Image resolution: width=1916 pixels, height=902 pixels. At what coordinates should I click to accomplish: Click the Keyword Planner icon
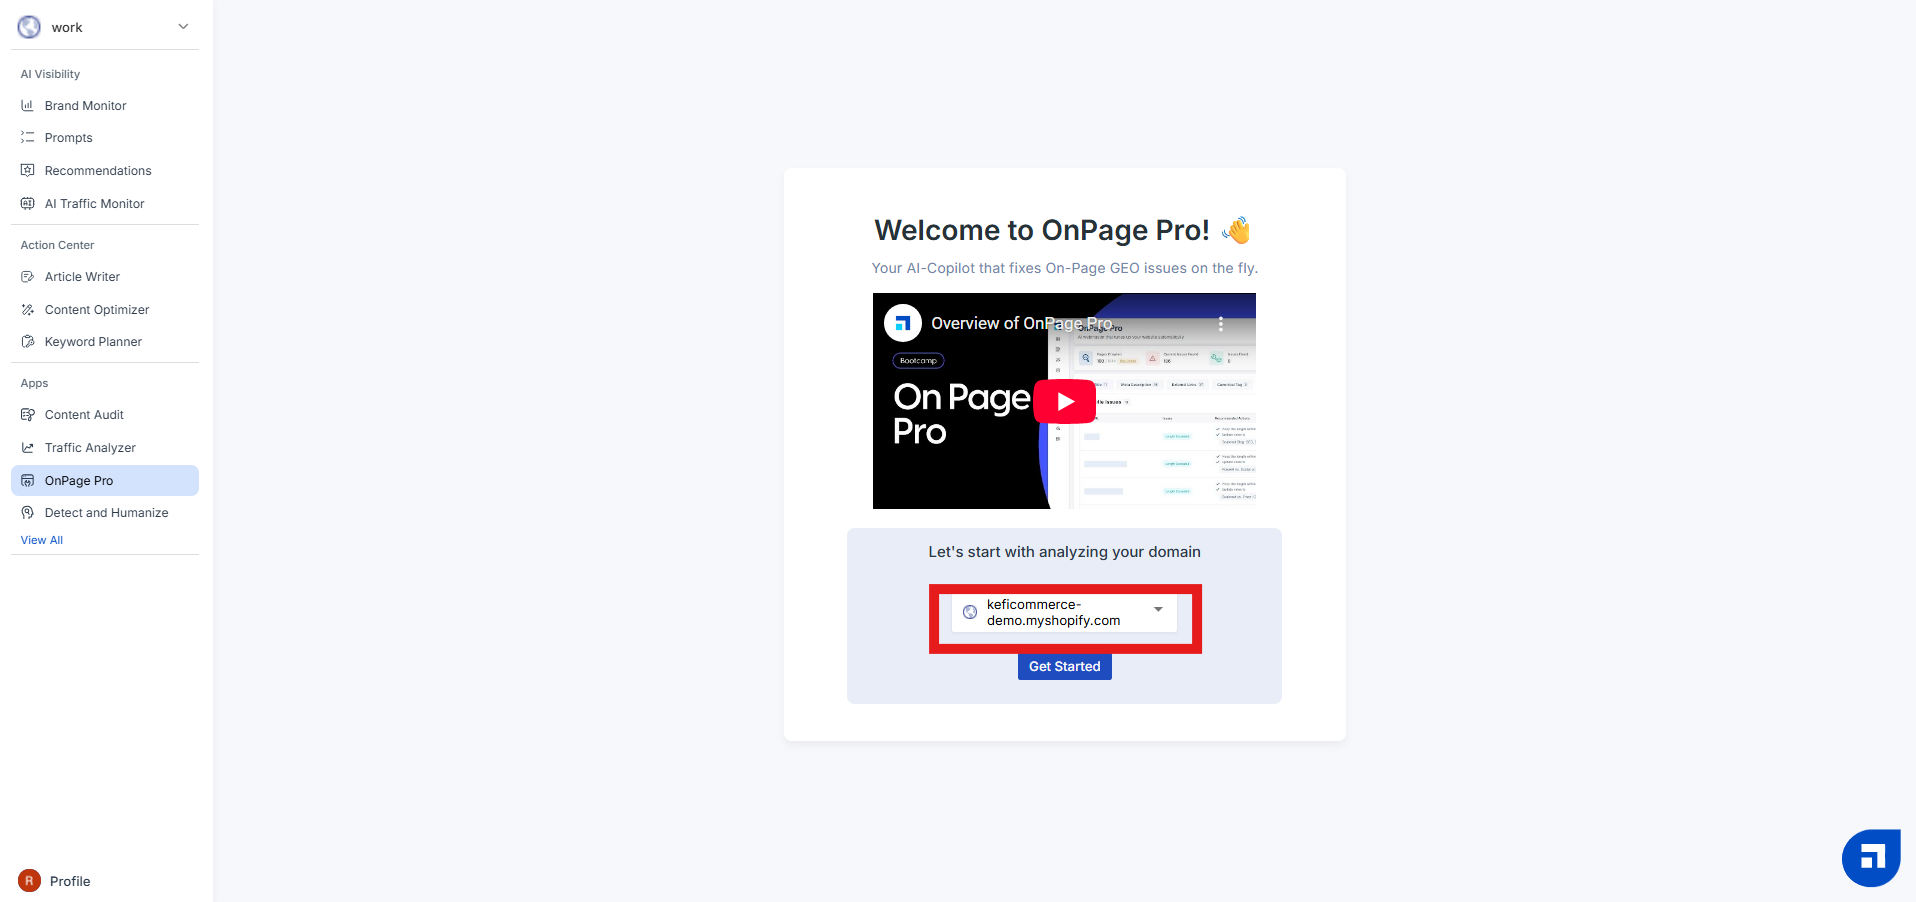[x=28, y=342]
